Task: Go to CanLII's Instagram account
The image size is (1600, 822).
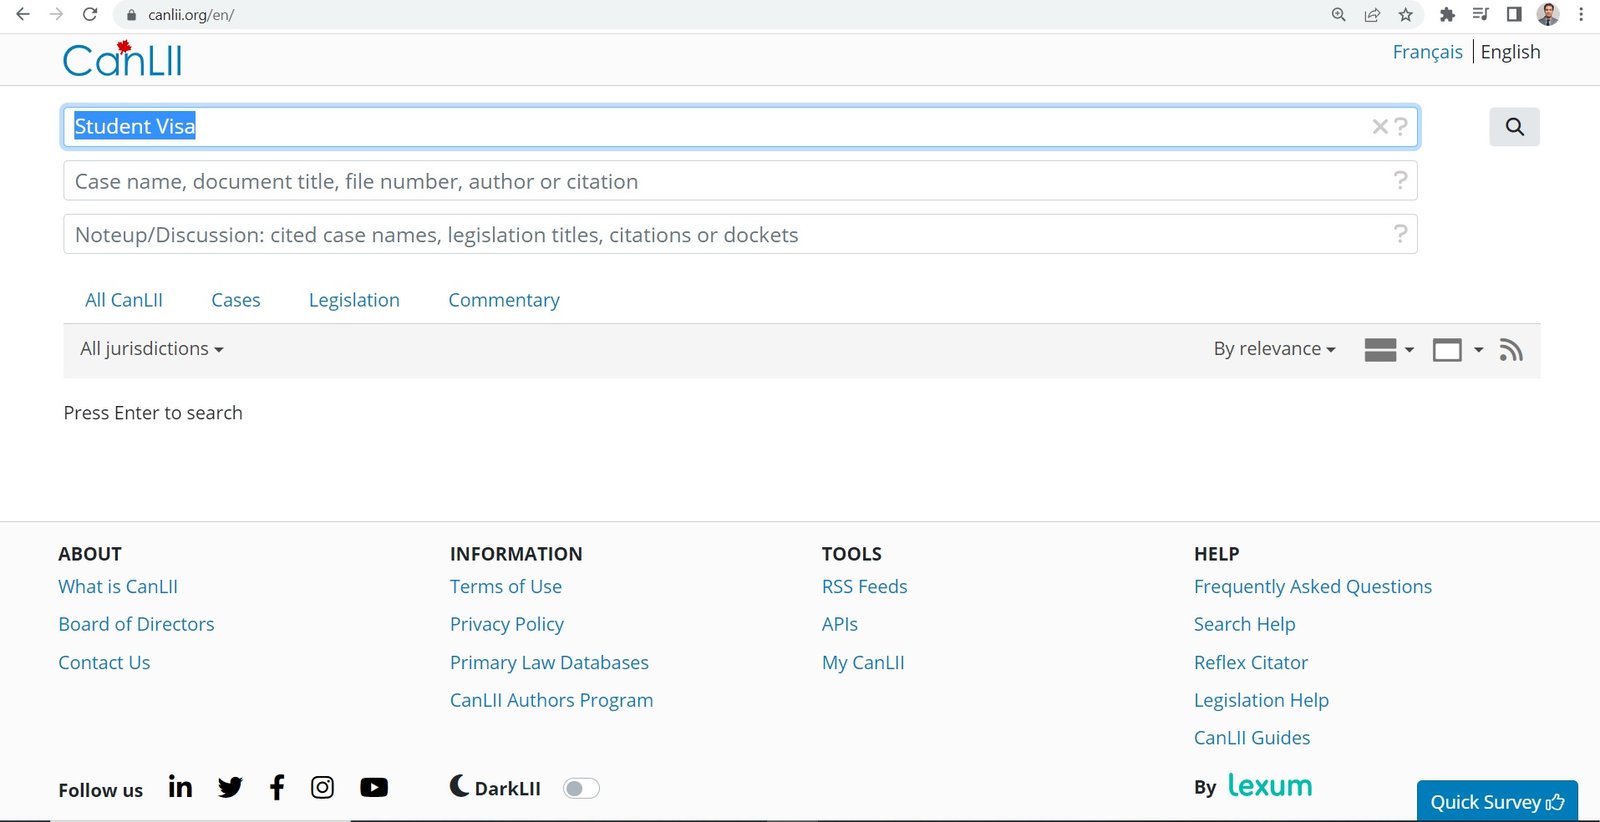Action: click(322, 788)
